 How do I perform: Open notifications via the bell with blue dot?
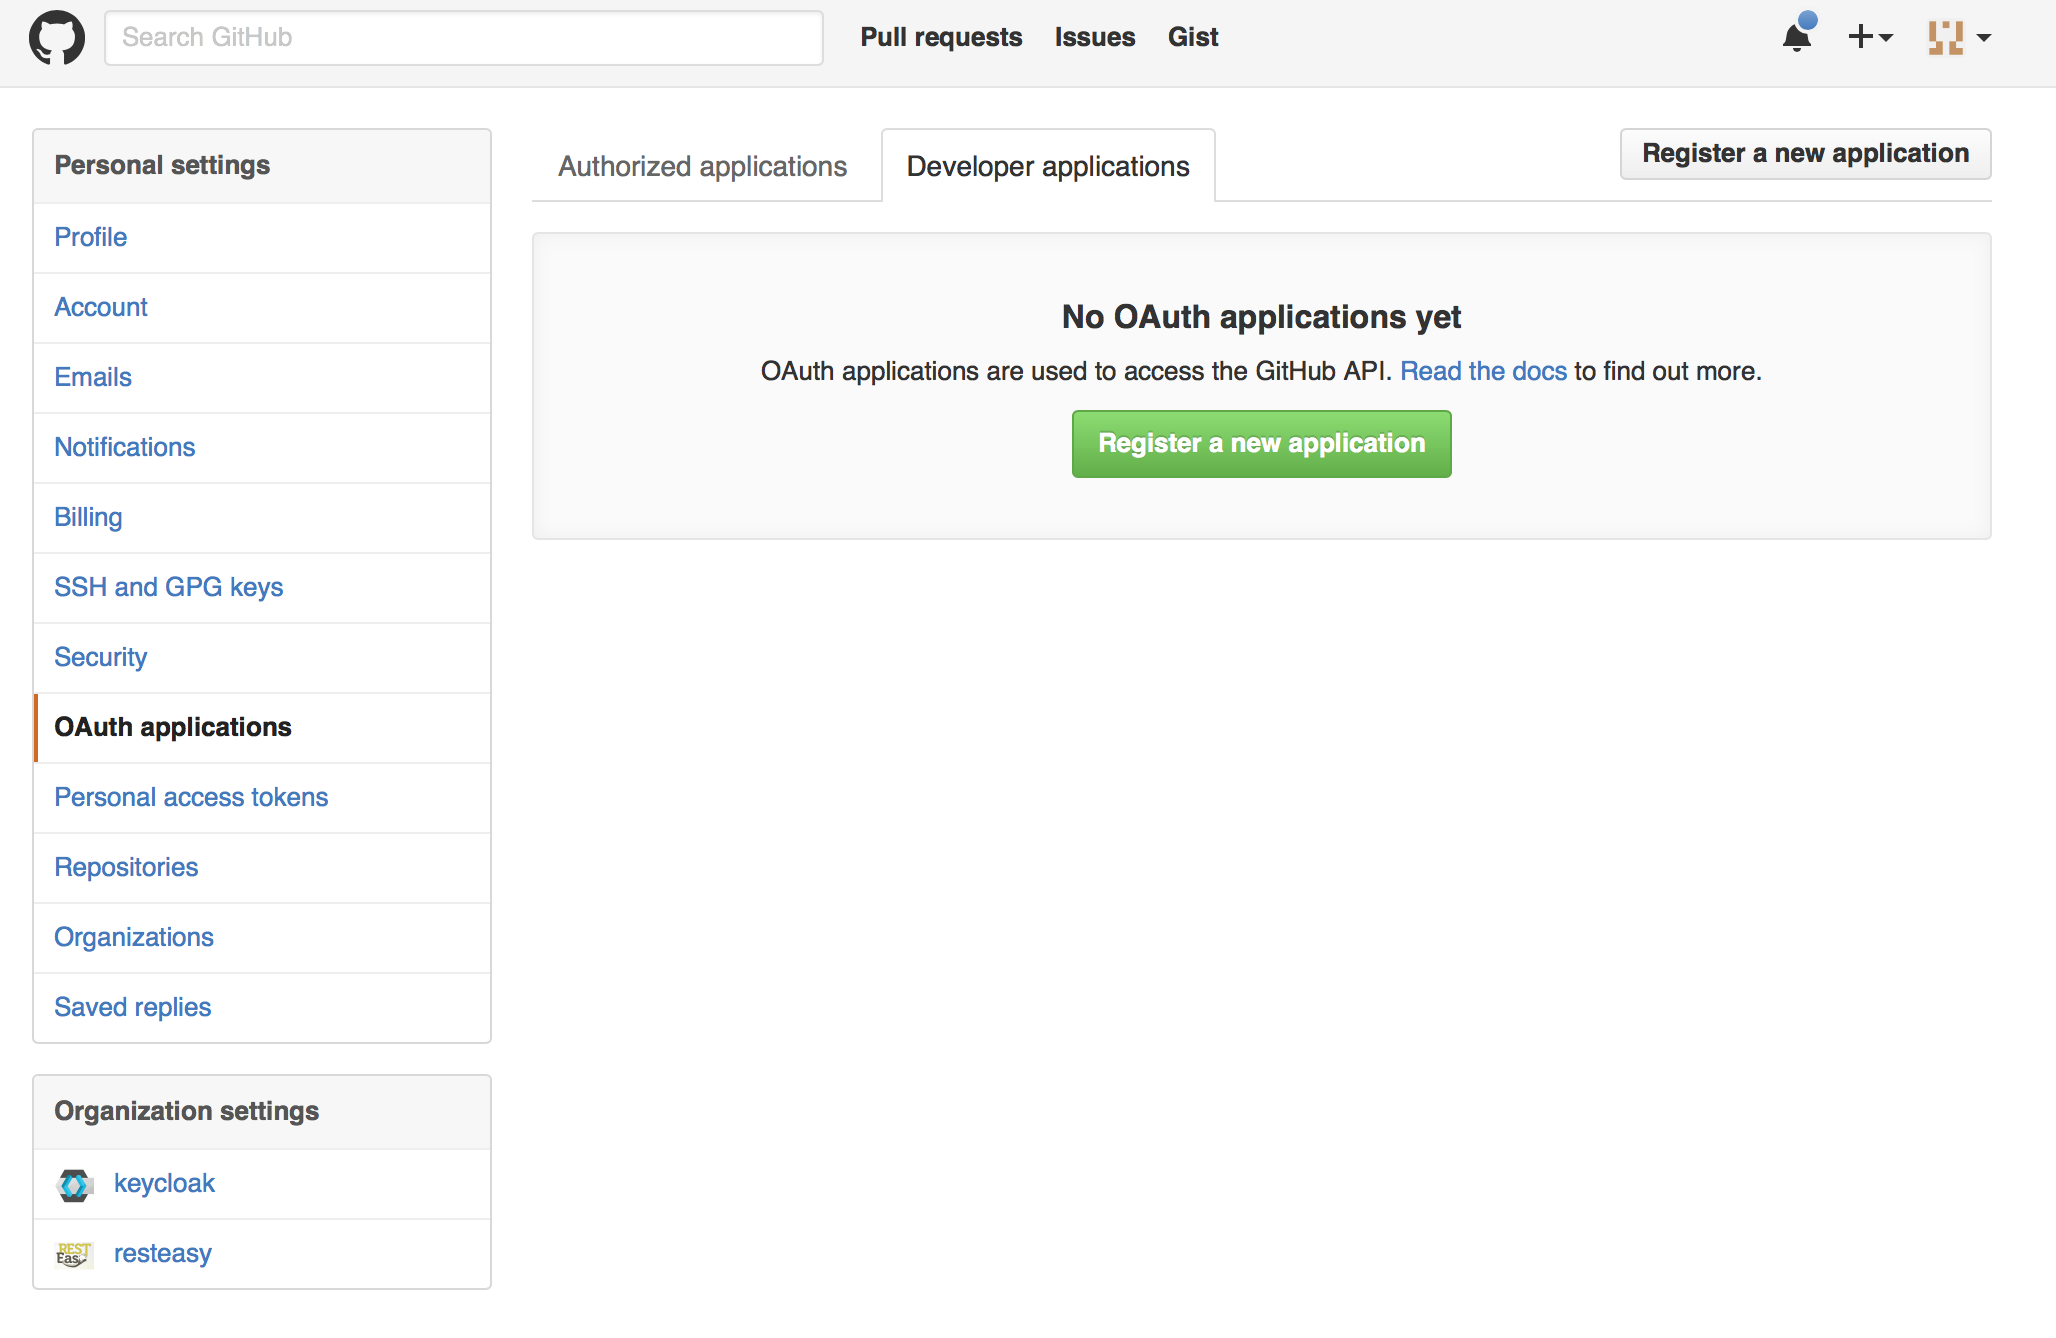pyautogui.click(x=1797, y=37)
